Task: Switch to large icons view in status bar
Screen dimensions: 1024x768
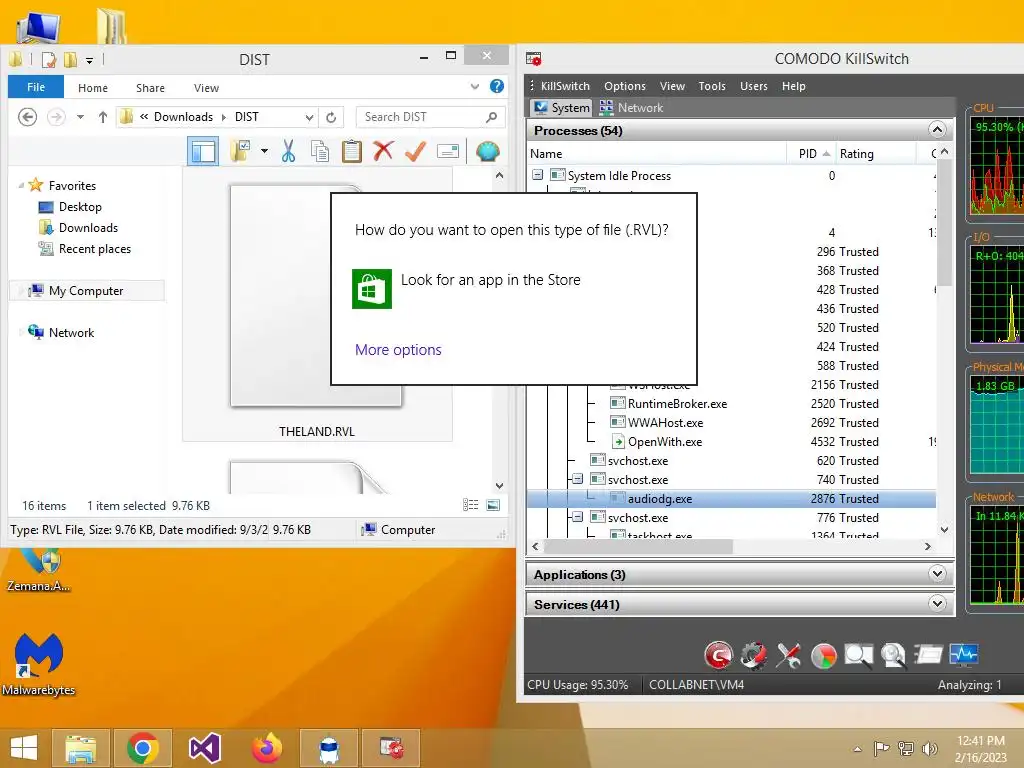Action: (x=493, y=505)
